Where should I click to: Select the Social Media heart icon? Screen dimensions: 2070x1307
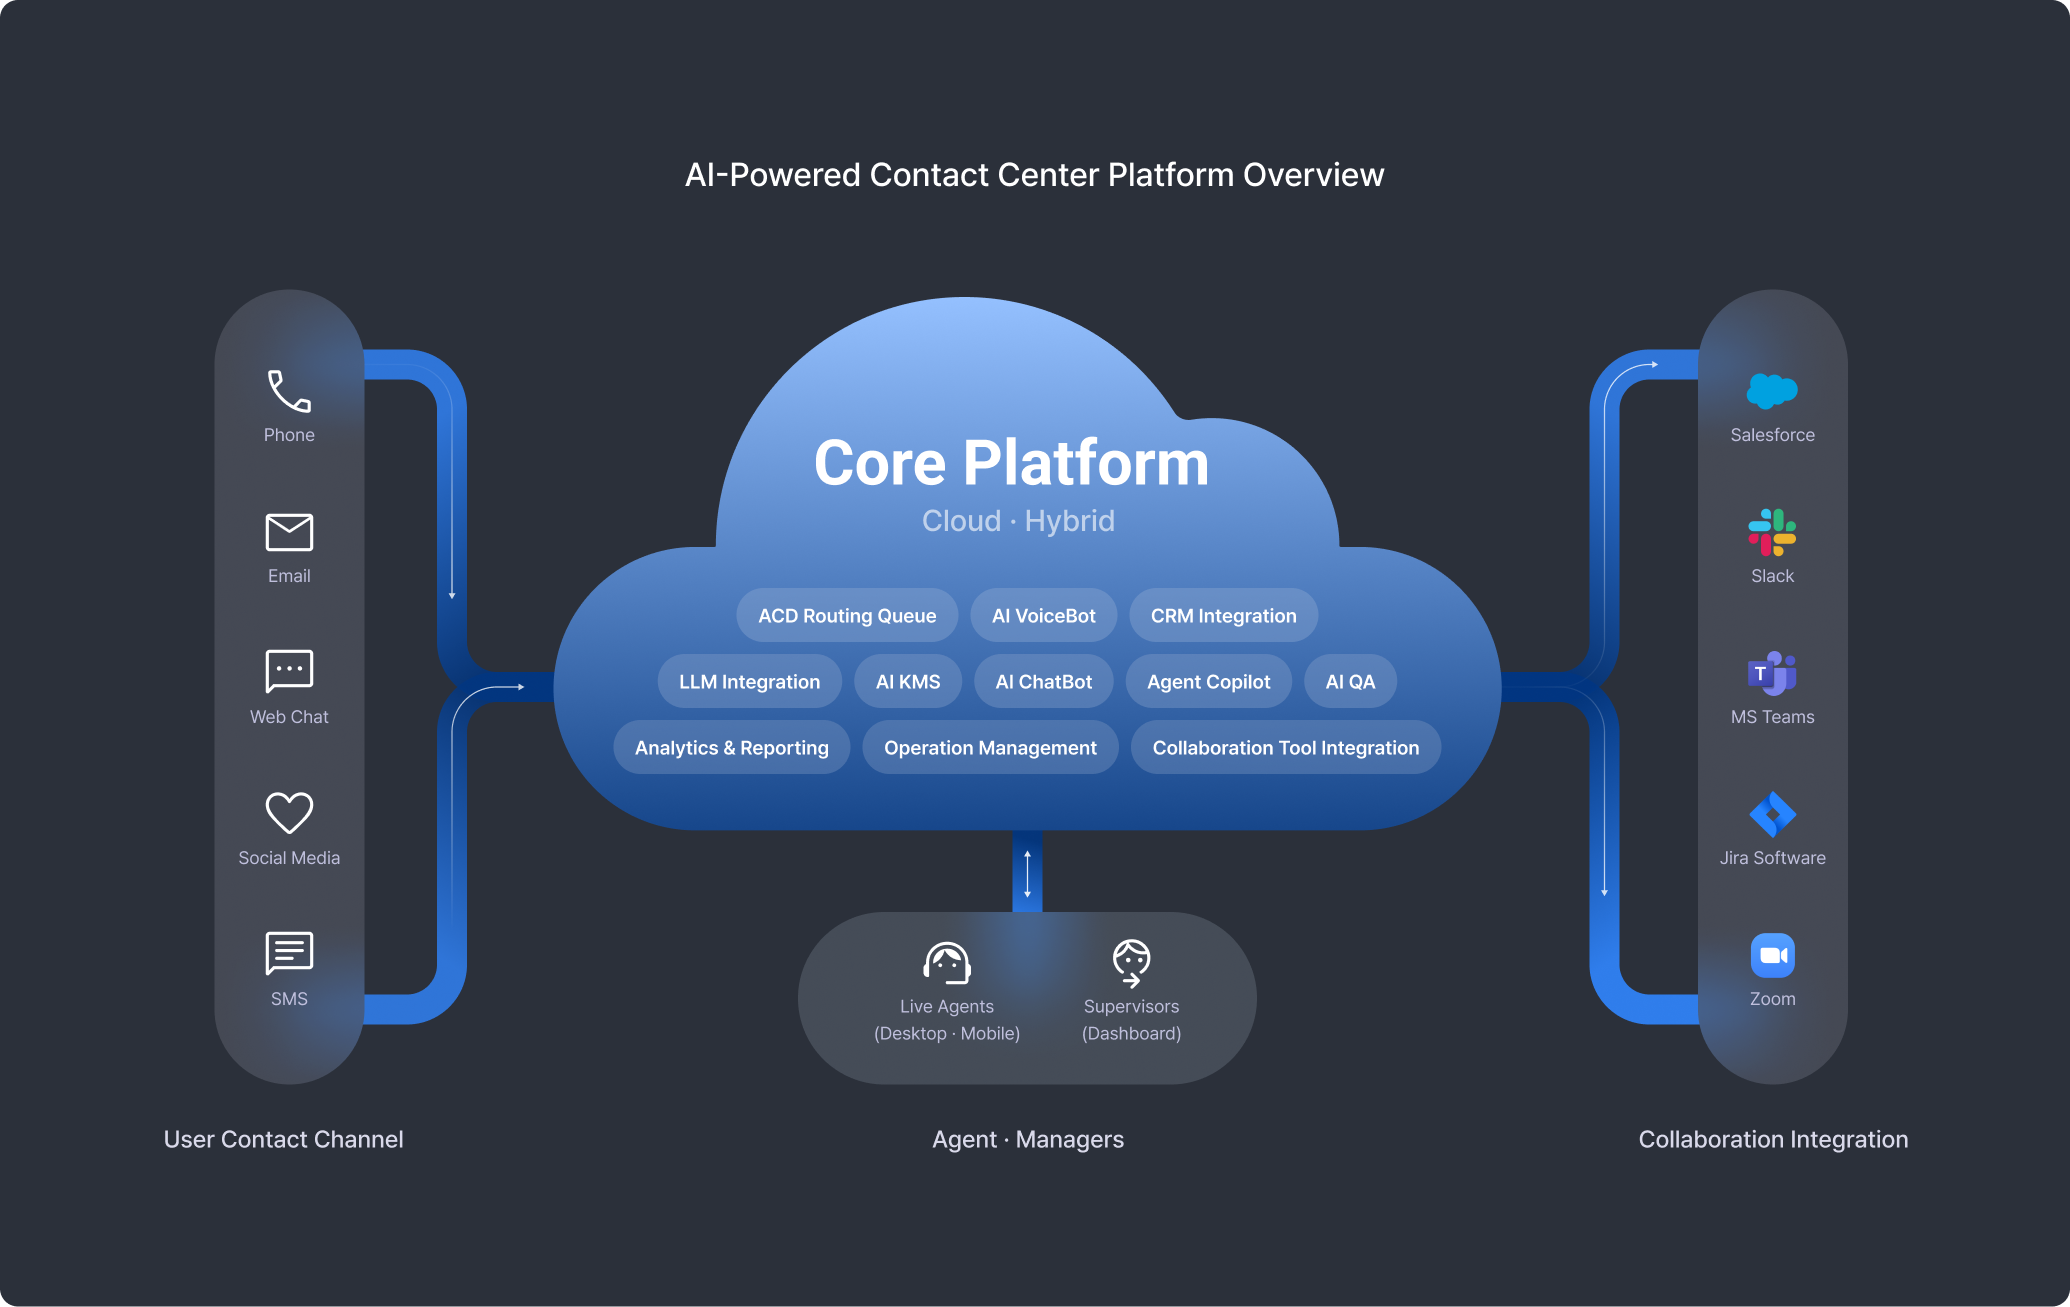[x=289, y=812]
